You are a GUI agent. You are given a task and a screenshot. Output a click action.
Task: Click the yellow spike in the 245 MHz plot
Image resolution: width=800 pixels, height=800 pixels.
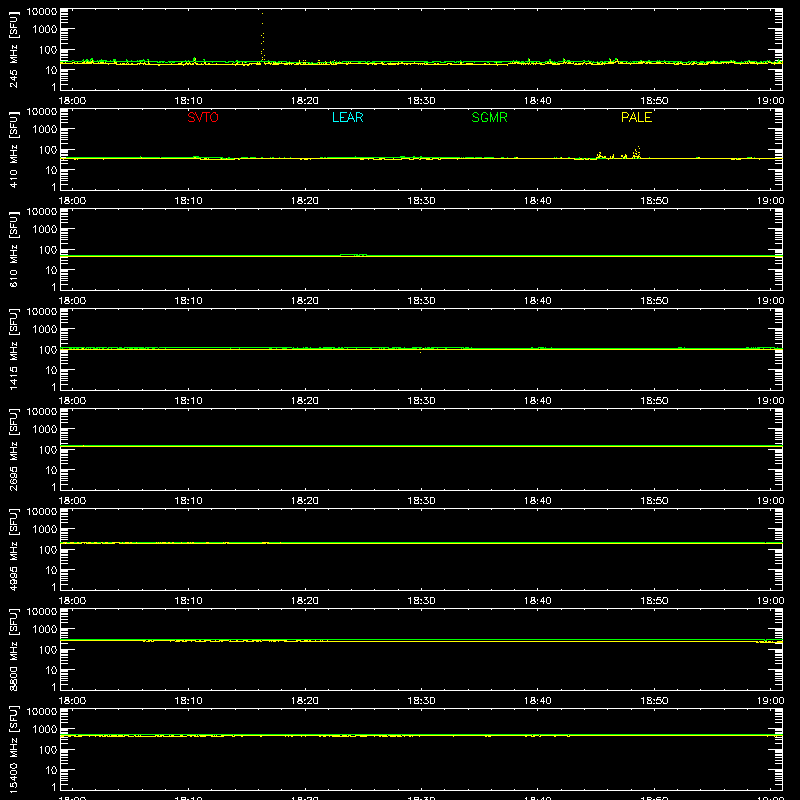262,37
